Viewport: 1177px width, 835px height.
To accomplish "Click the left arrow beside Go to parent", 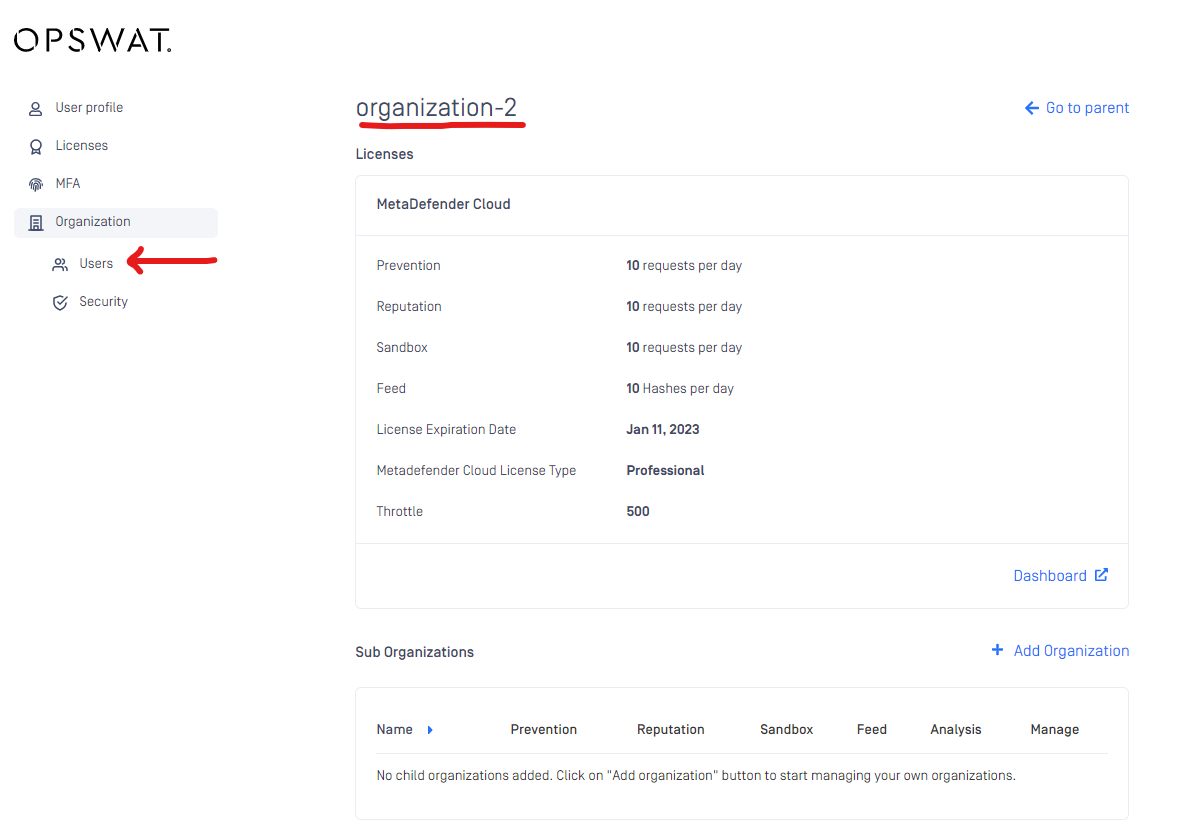I will [1032, 108].
